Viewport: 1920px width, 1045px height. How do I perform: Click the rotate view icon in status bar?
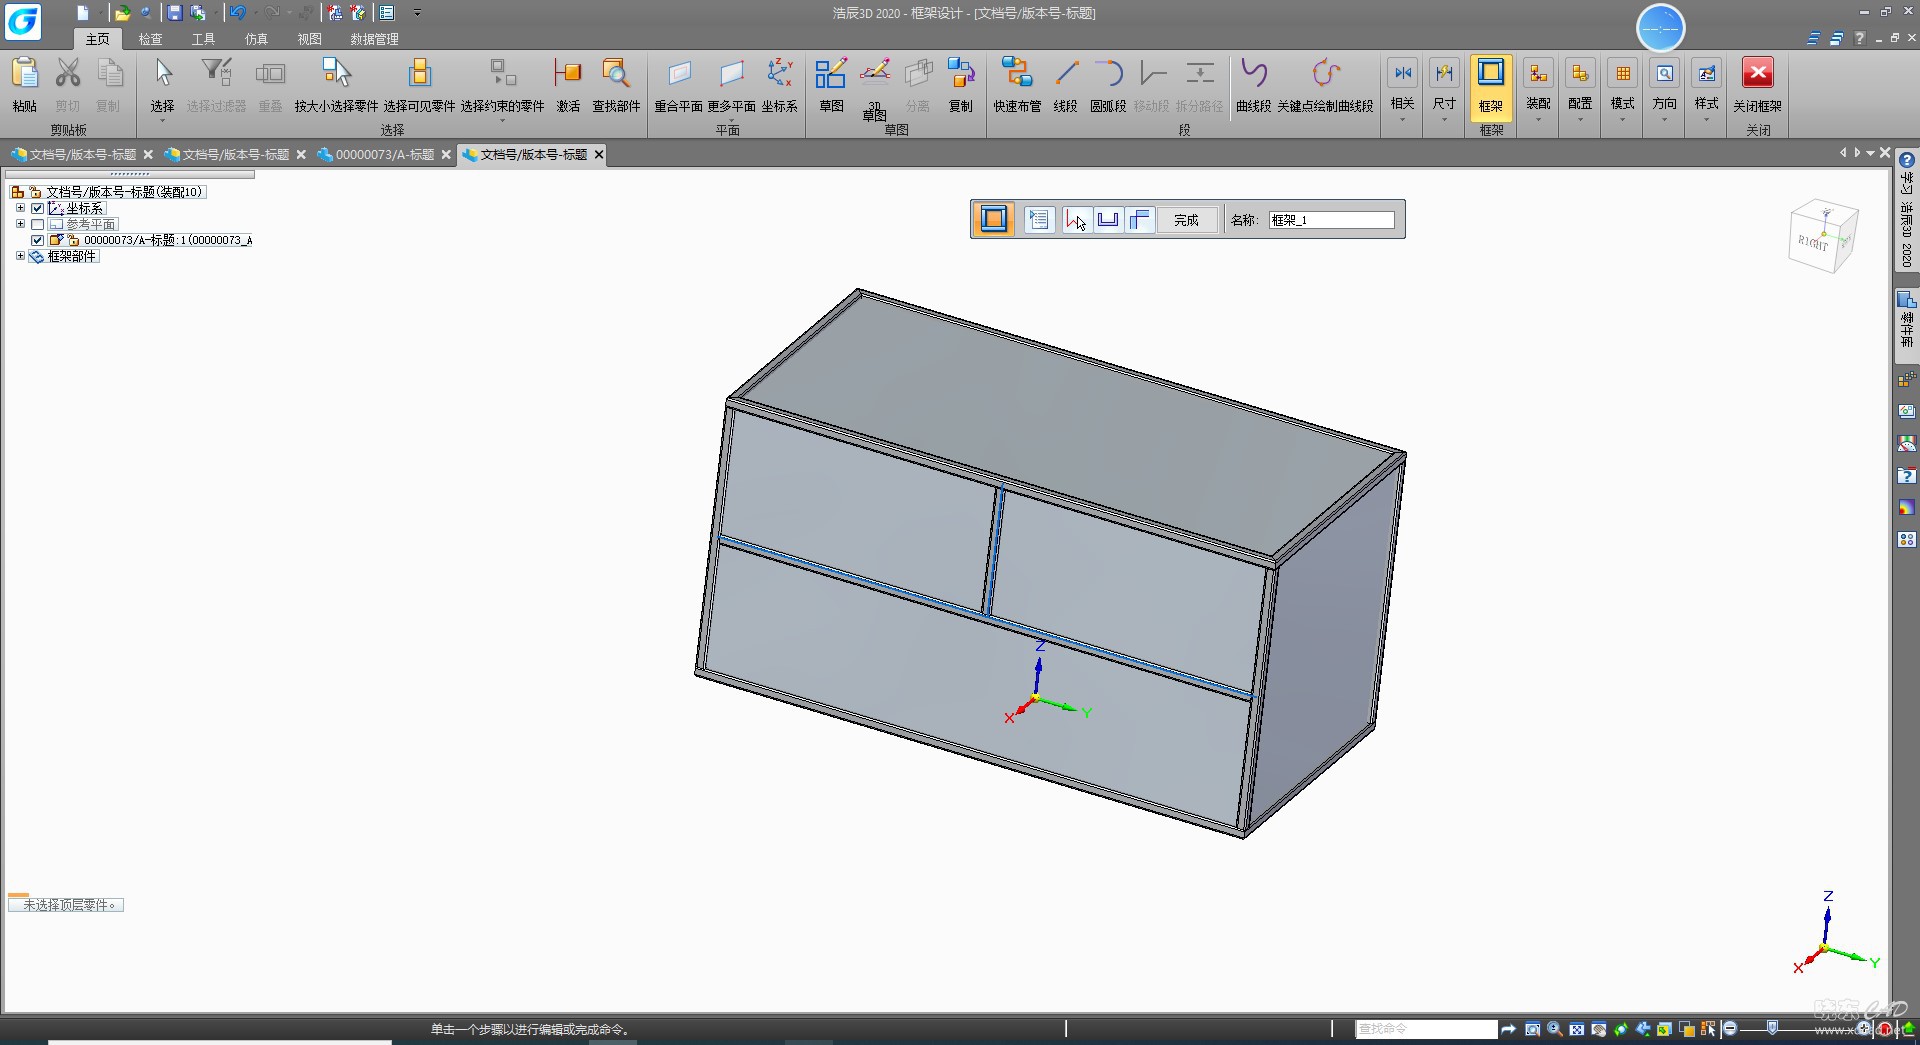(1620, 1029)
